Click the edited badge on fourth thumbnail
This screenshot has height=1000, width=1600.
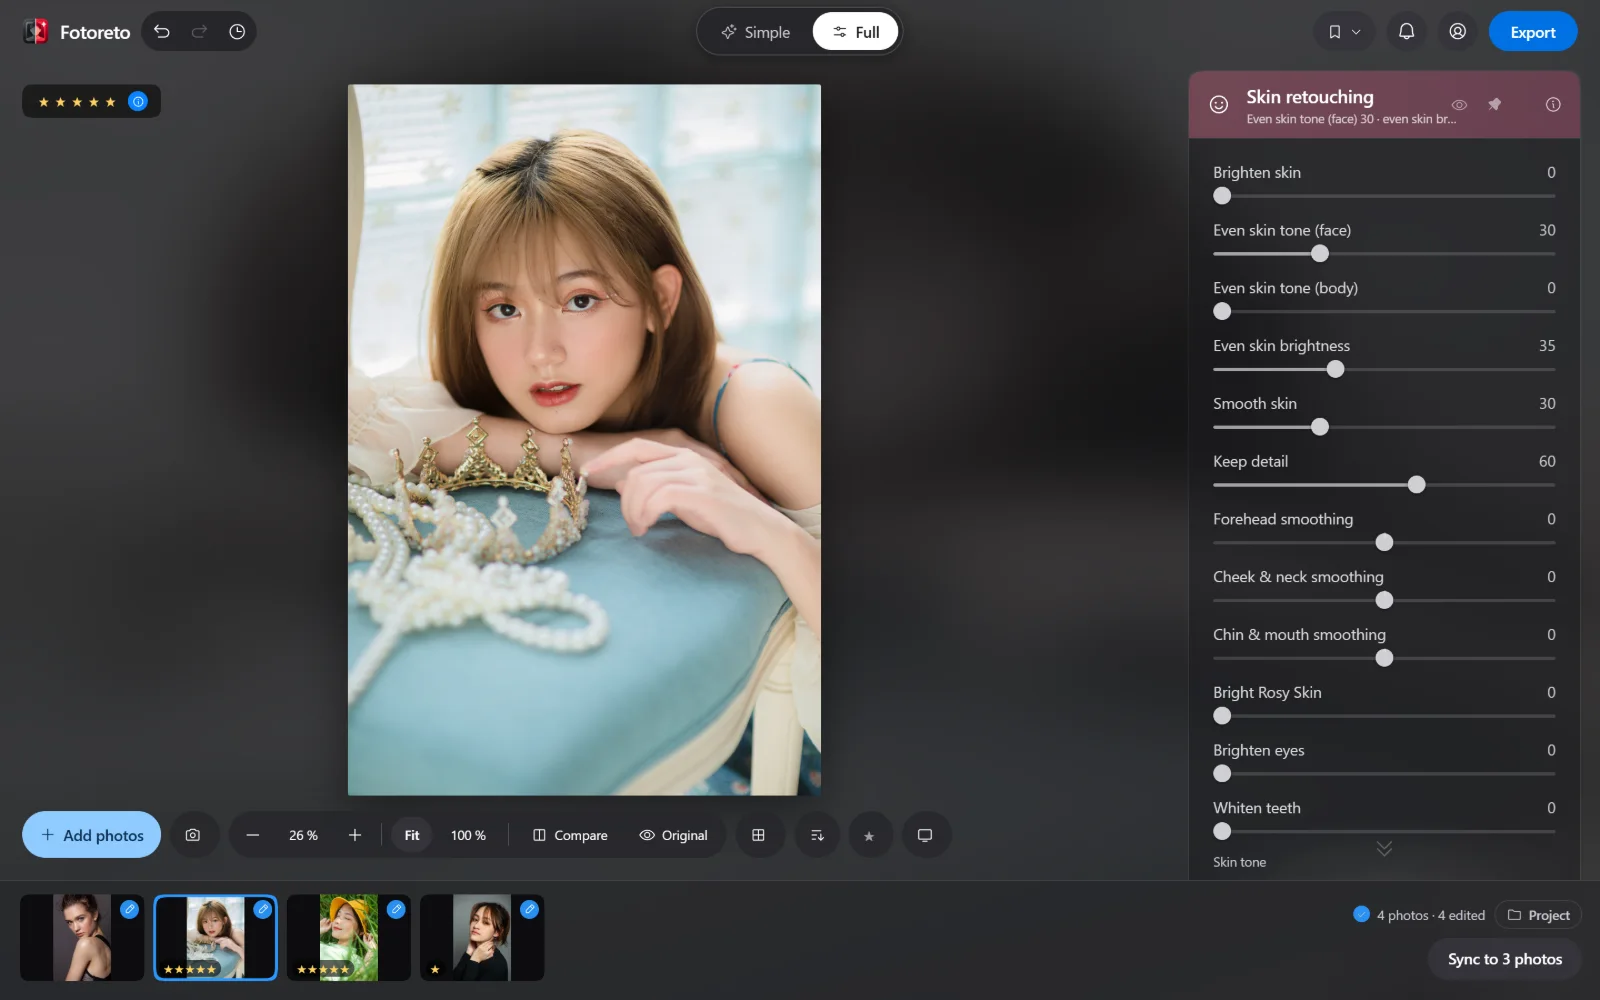tap(529, 909)
